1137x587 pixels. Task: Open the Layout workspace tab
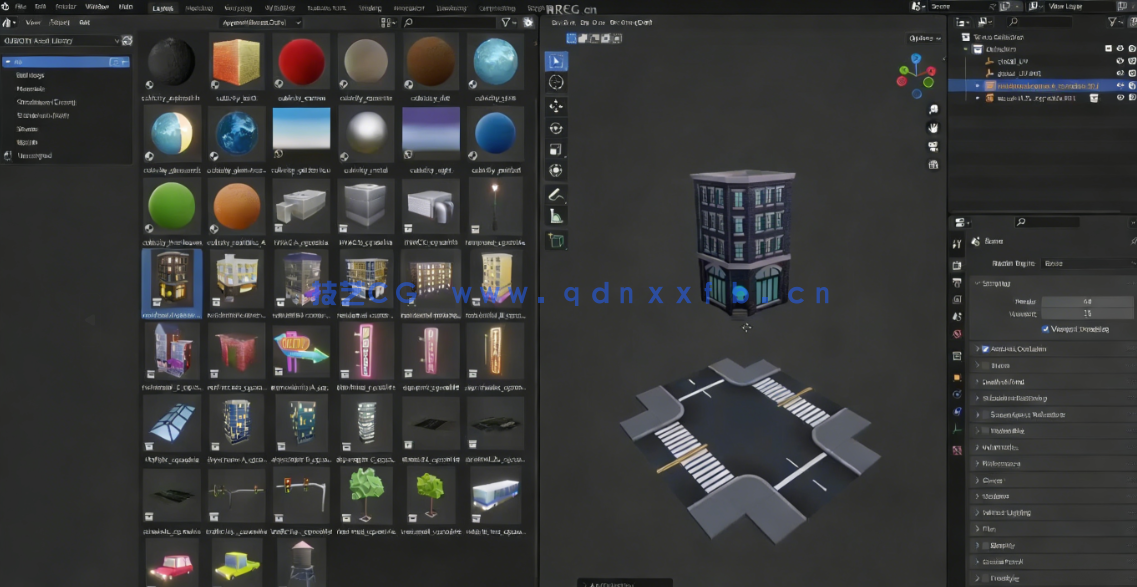tap(162, 6)
